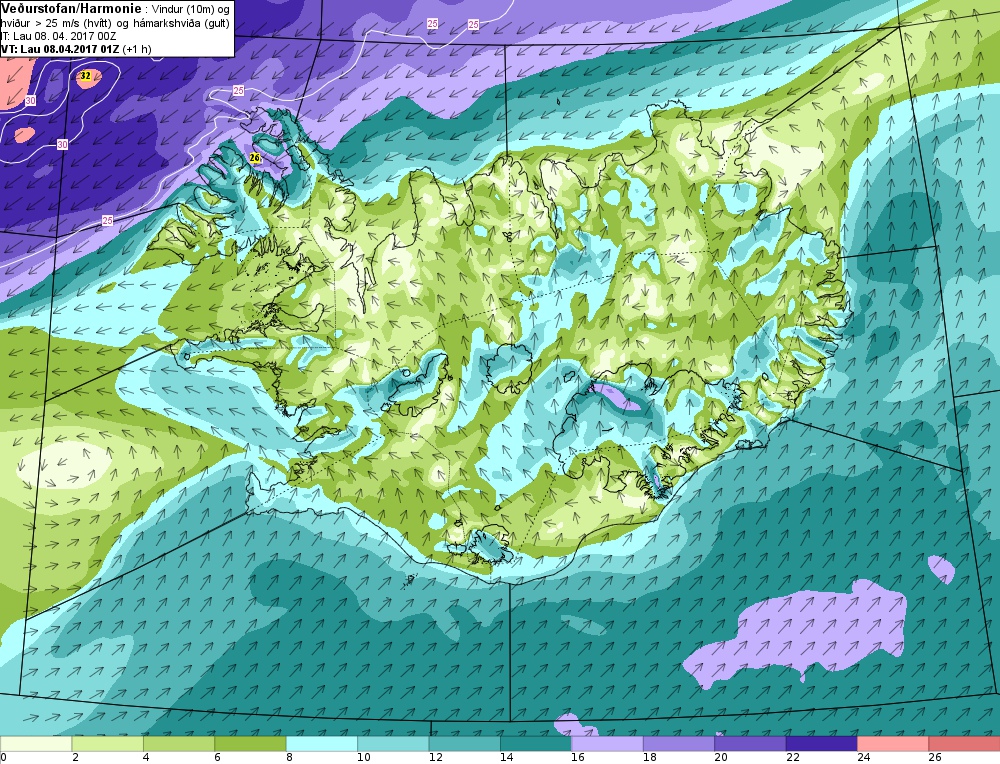Select the violet 20–22 m/s legend swatch
Screen dimensions: 1000x764
point(751,743)
